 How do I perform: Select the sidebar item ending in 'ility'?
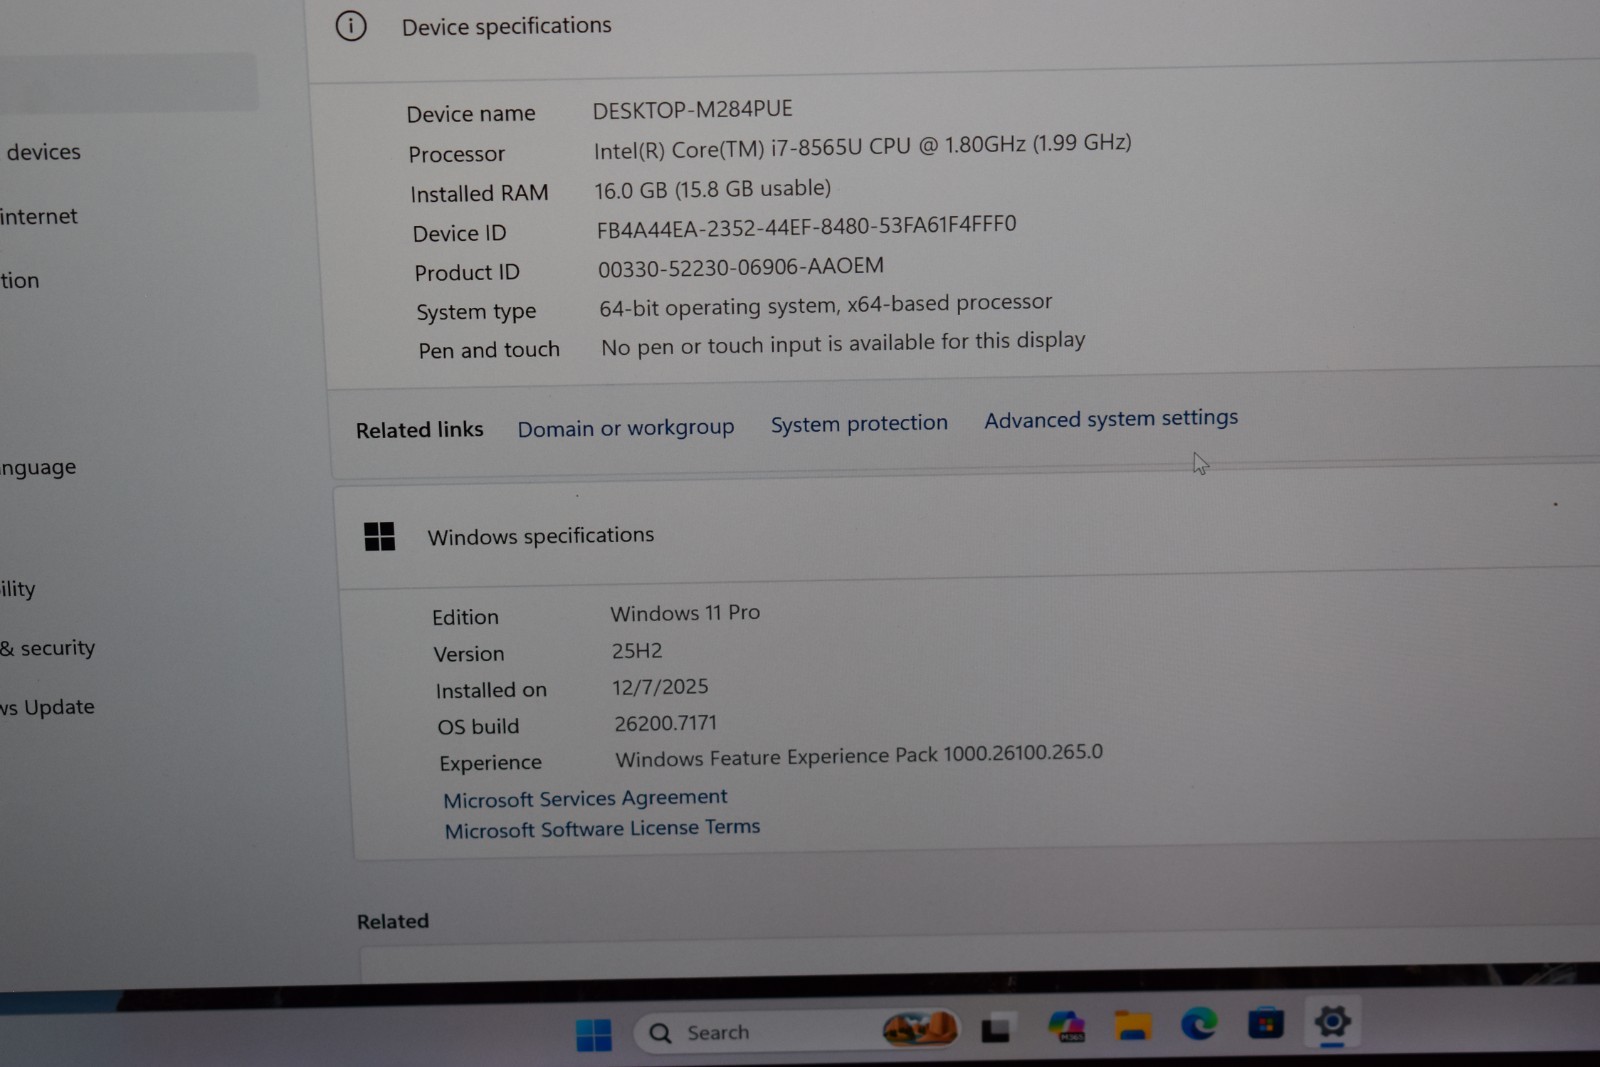(x=18, y=589)
